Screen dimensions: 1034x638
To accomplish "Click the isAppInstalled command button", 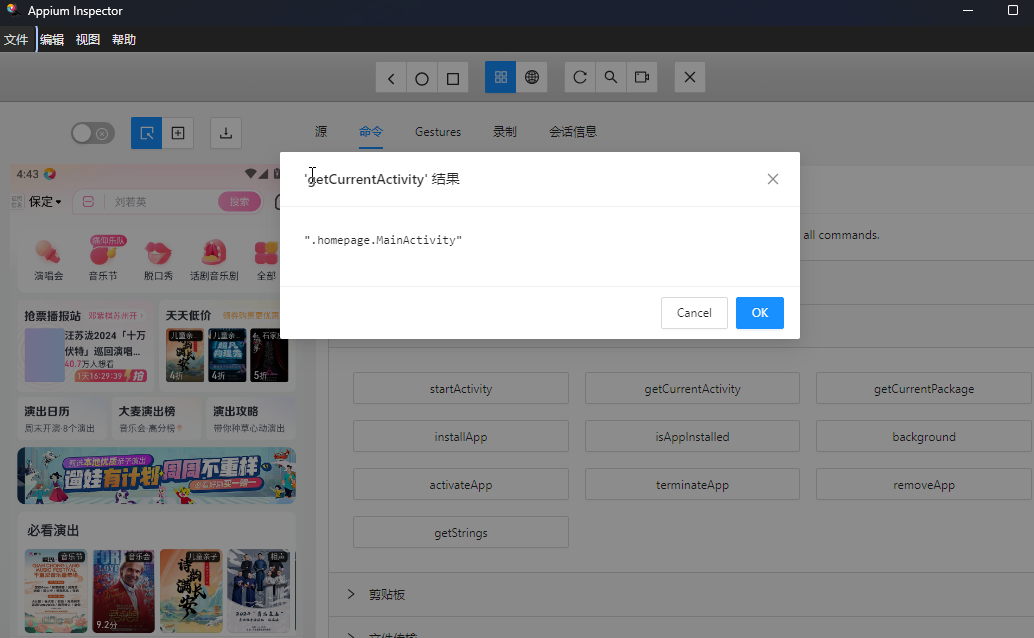I will pos(692,437).
